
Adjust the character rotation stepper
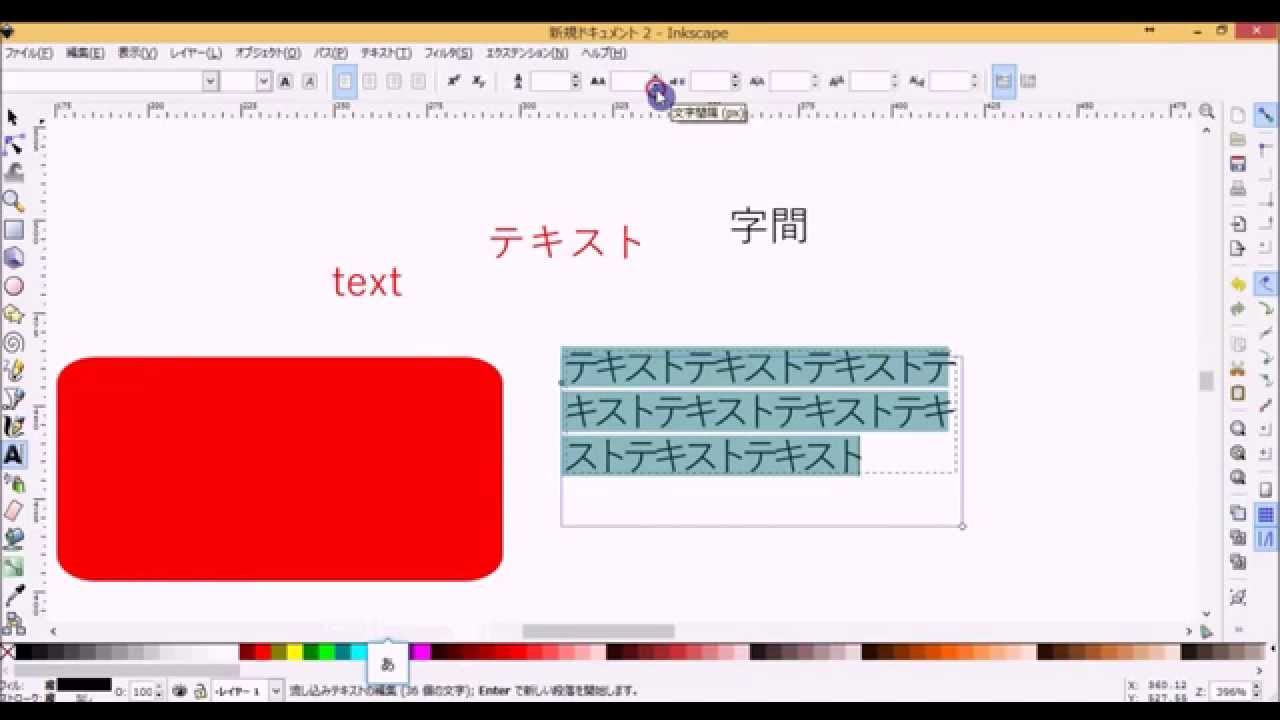(974, 82)
